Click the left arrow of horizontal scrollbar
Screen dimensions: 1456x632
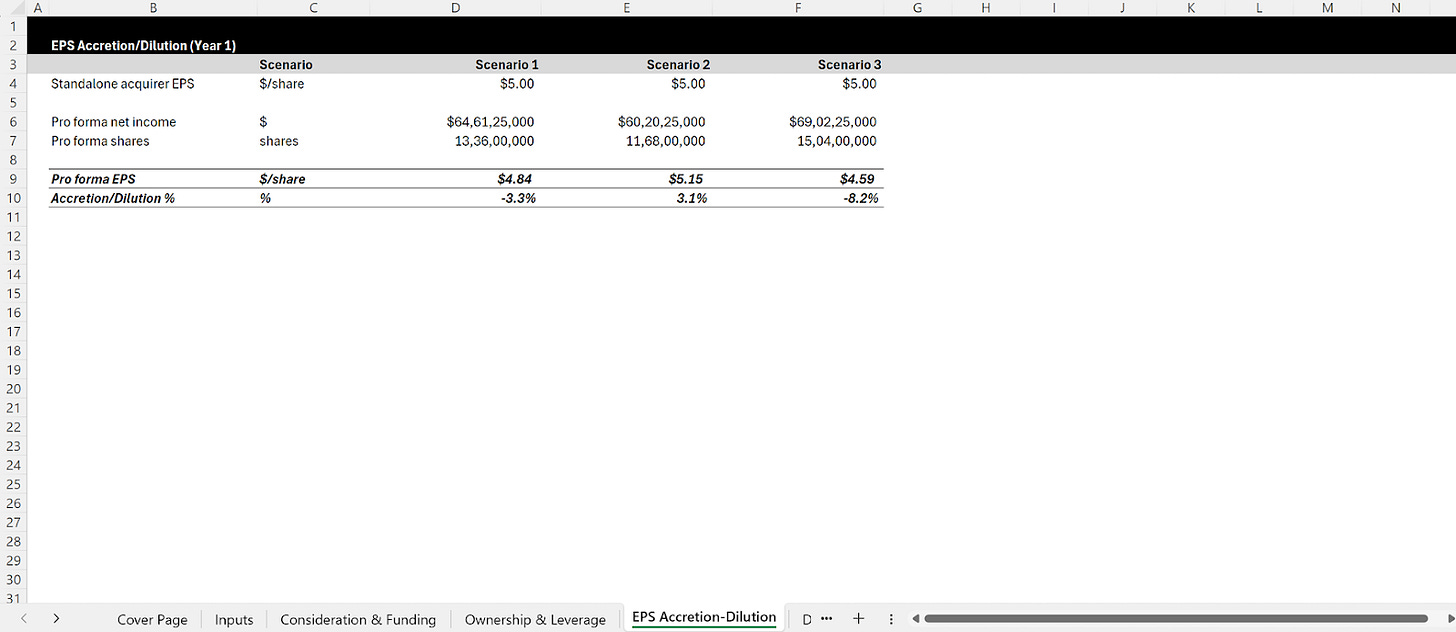915,619
